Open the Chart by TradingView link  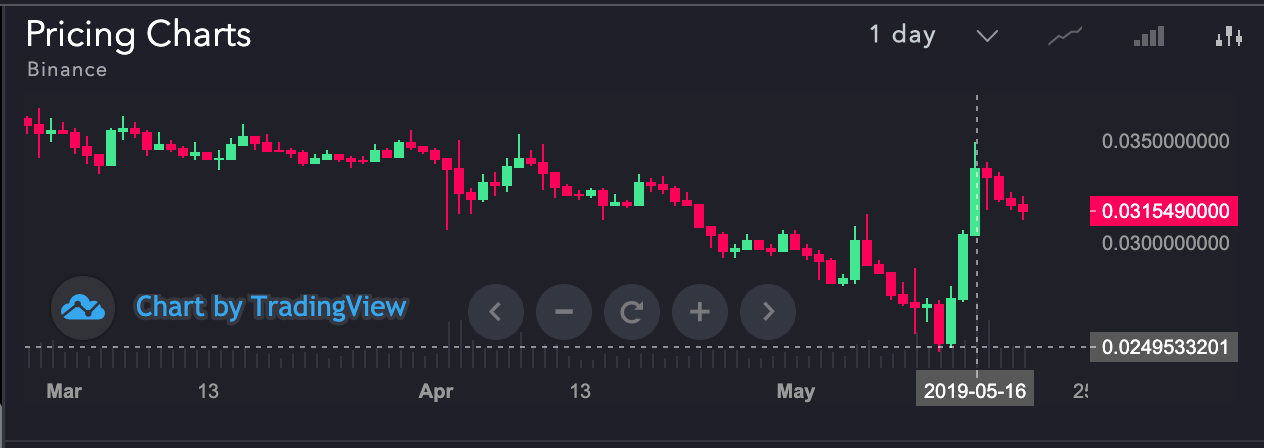(x=271, y=306)
